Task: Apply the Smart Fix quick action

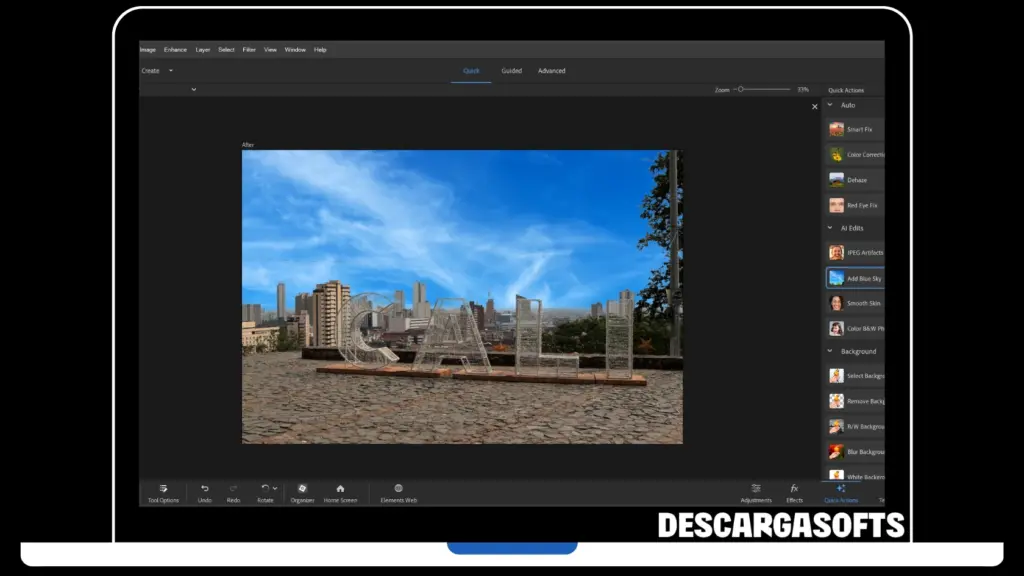Action: (851, 129)
